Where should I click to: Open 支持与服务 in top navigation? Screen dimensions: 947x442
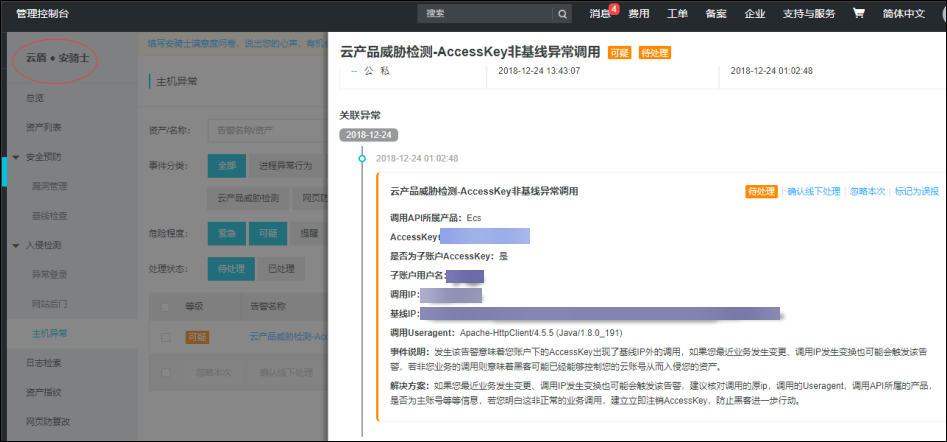tap(809, 14)
